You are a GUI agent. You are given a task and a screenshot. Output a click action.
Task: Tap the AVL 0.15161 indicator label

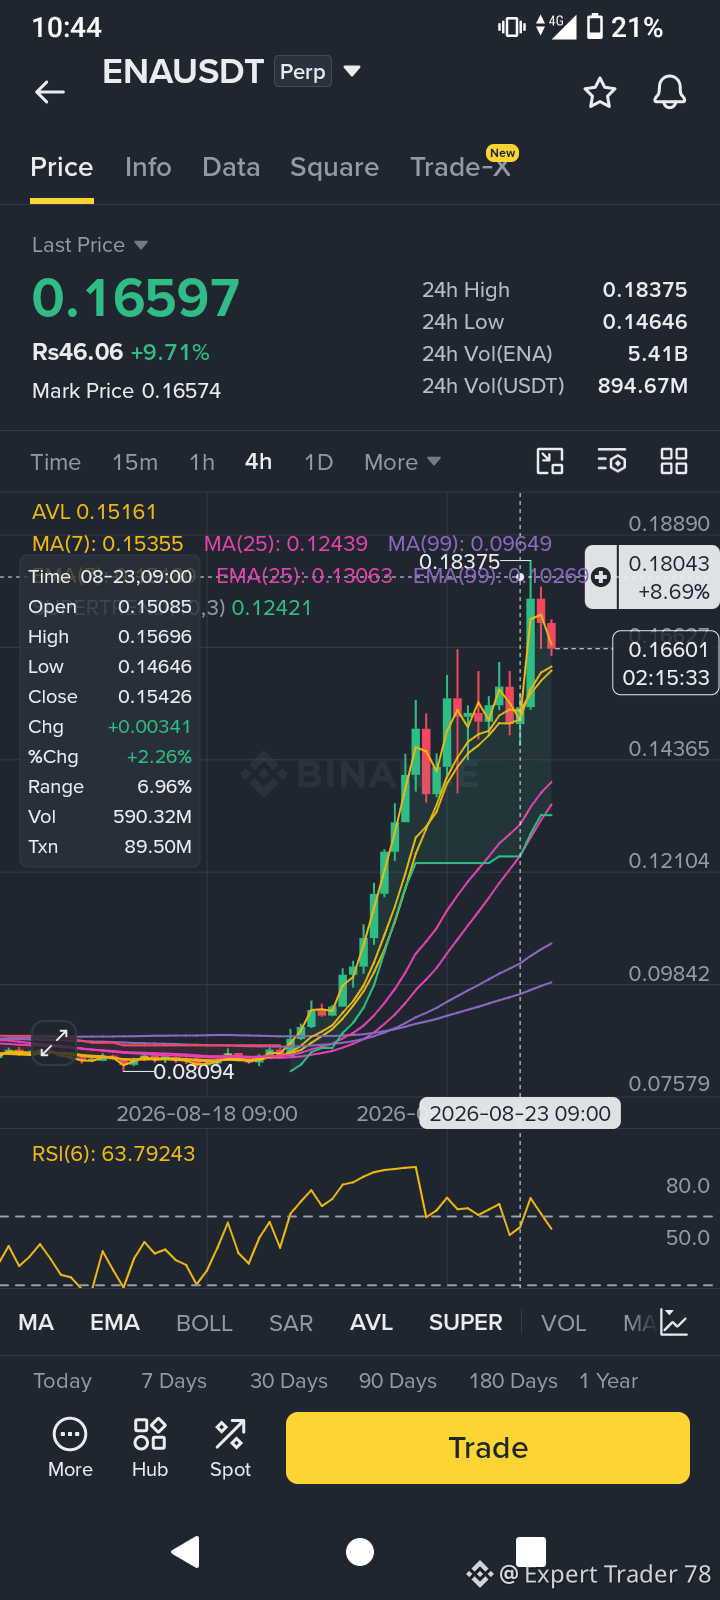[95, 512]
